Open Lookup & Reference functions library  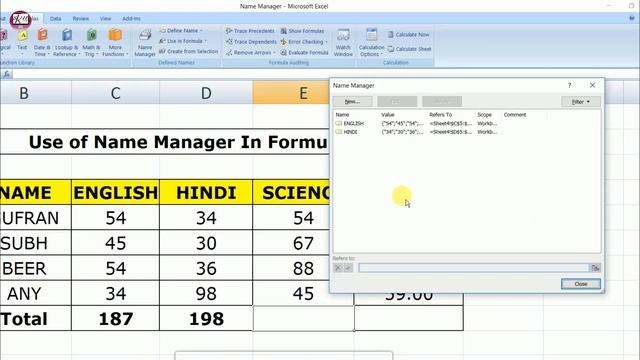pyautogui.click(x=67, y=42)
